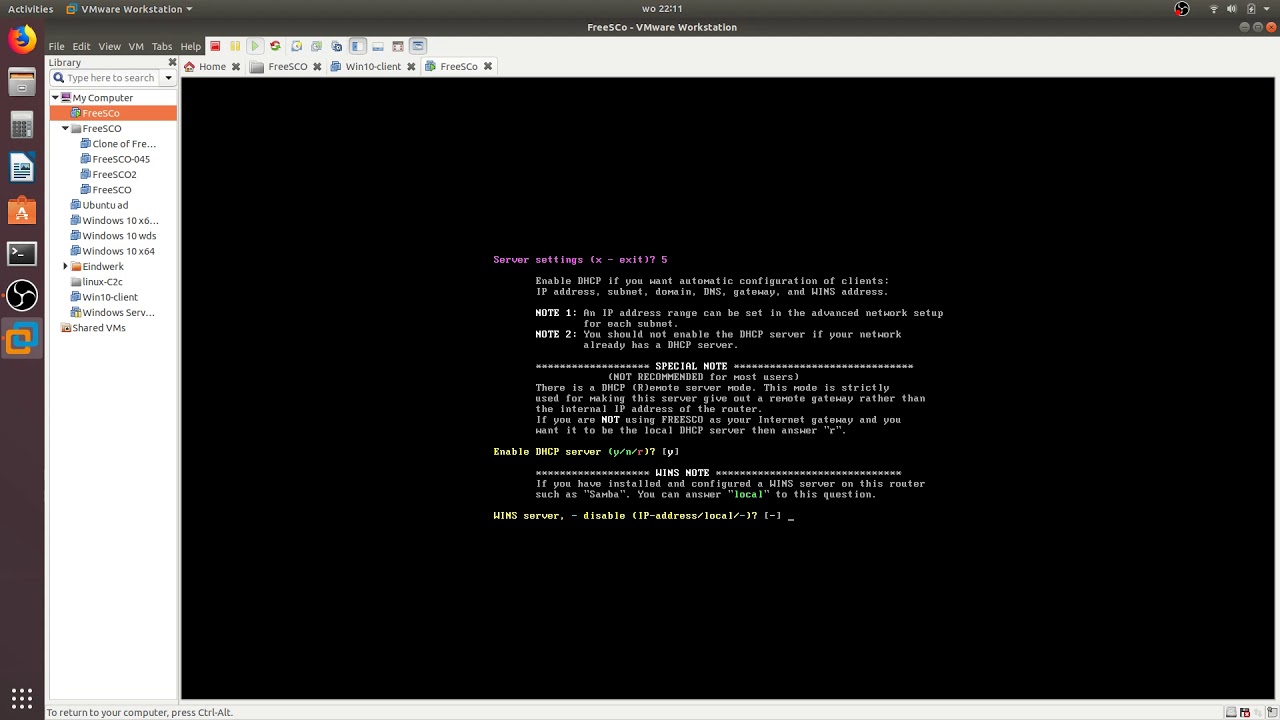Click the clock in the top bar
1280x720 pixels.
[662, 9]
